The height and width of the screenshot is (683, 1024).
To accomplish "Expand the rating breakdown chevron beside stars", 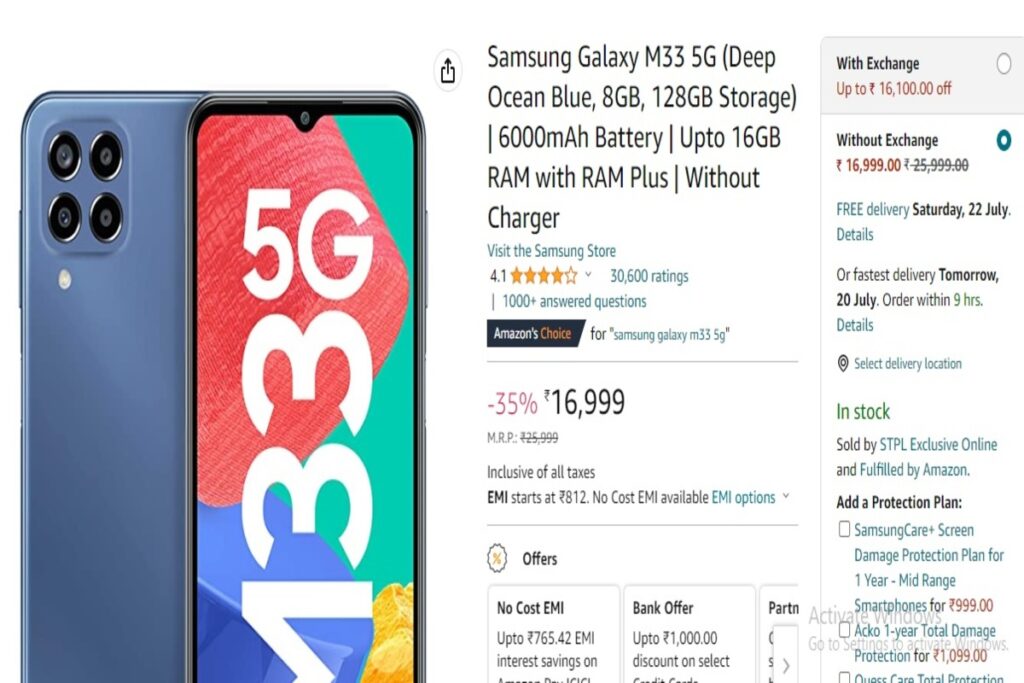I will [588, 275].
